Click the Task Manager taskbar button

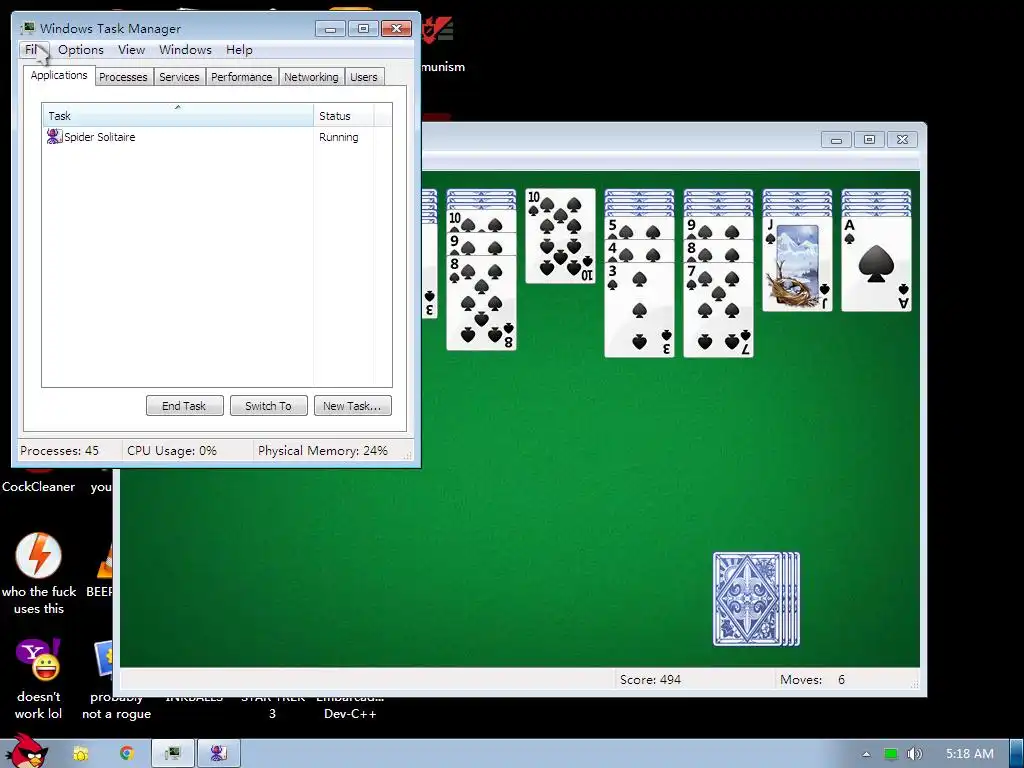click(173, 754)
